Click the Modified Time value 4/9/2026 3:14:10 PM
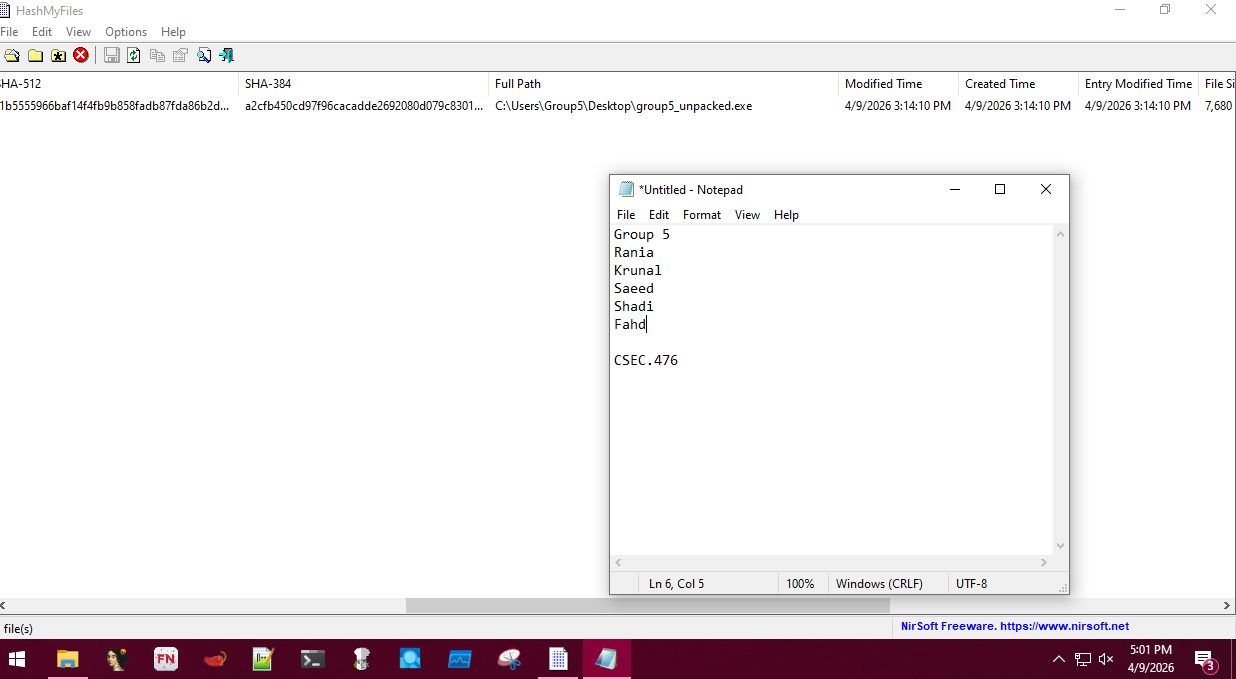This screenshot has height=679, width=1236. [898, 106]
